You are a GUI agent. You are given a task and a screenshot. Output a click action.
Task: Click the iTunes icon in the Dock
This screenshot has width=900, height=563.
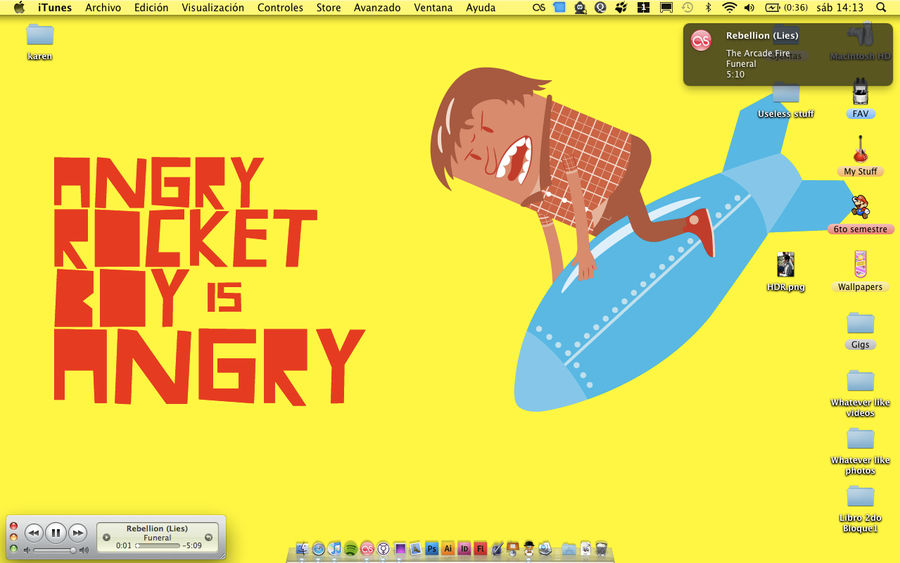[334, 549]
